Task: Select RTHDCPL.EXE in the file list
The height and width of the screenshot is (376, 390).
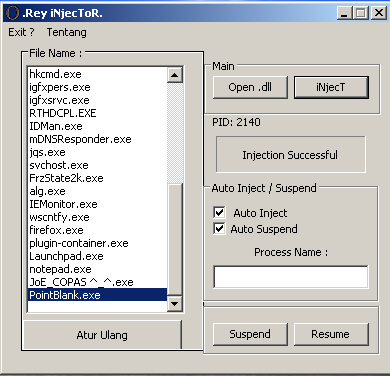Action: click(x=97, y=113)
